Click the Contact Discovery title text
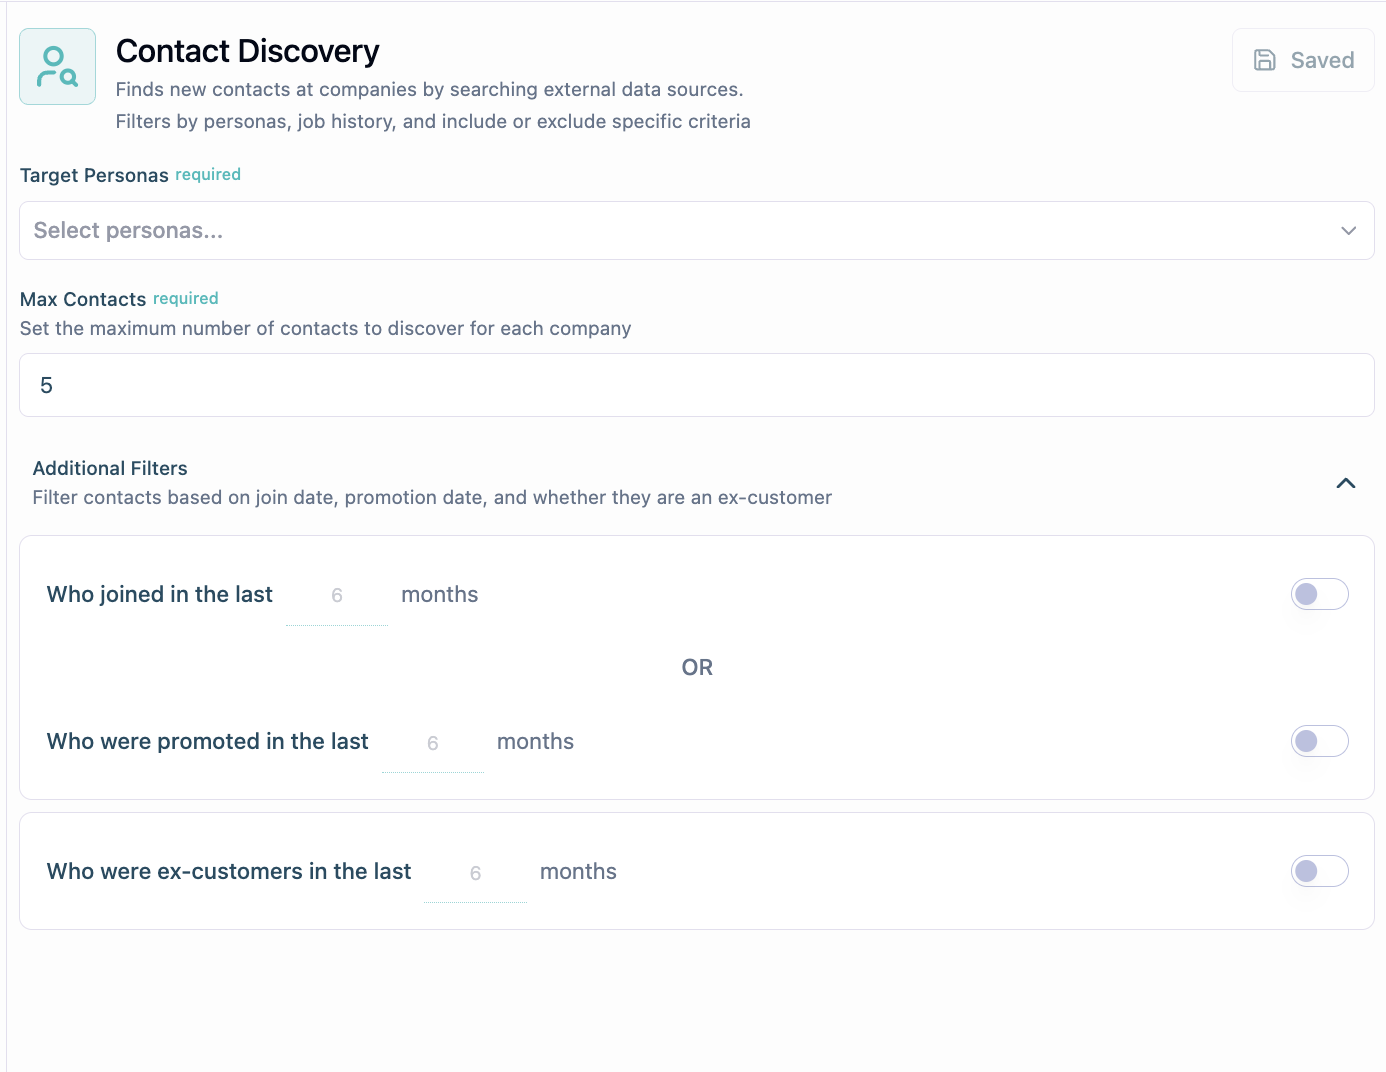Screen dimensions: 1386x1072 (x=247, y=51)
